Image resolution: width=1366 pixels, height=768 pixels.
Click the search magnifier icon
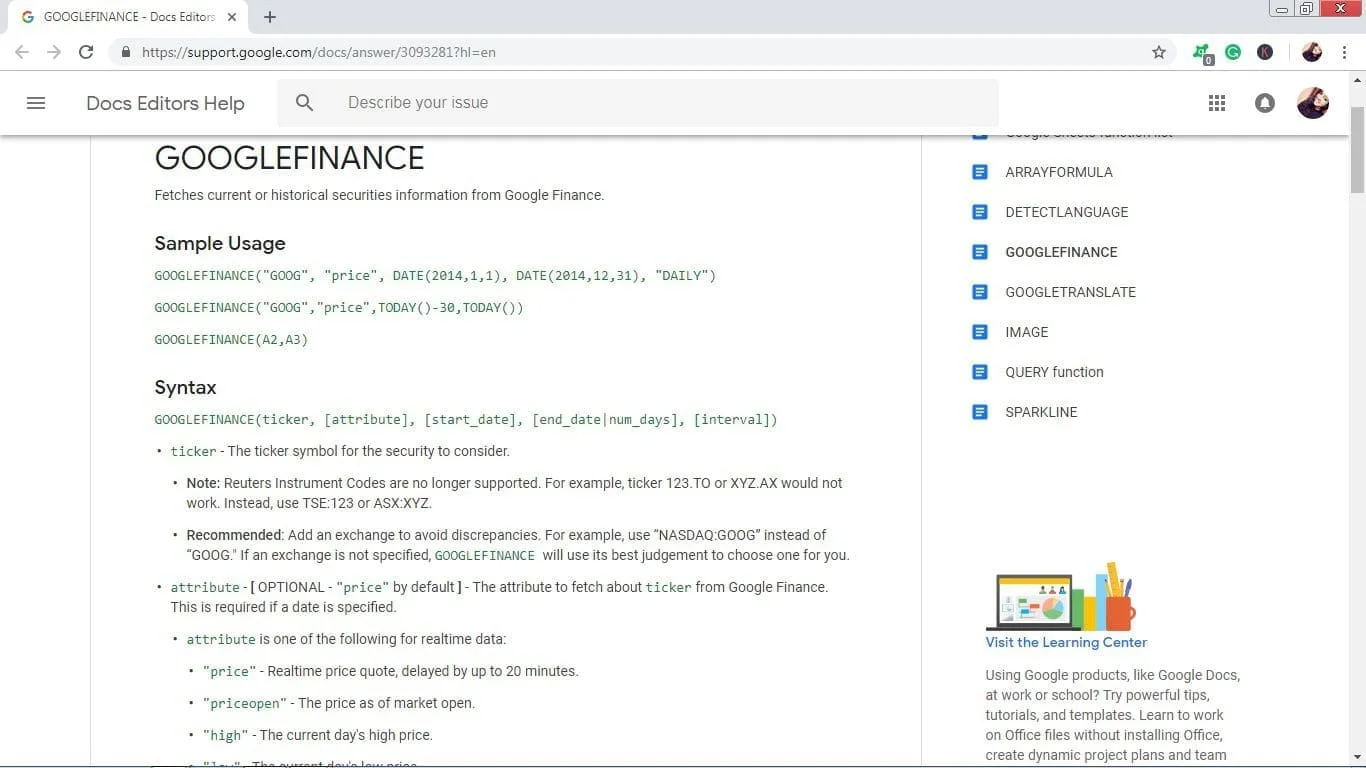pyautogui.click(x=305, y=103)
